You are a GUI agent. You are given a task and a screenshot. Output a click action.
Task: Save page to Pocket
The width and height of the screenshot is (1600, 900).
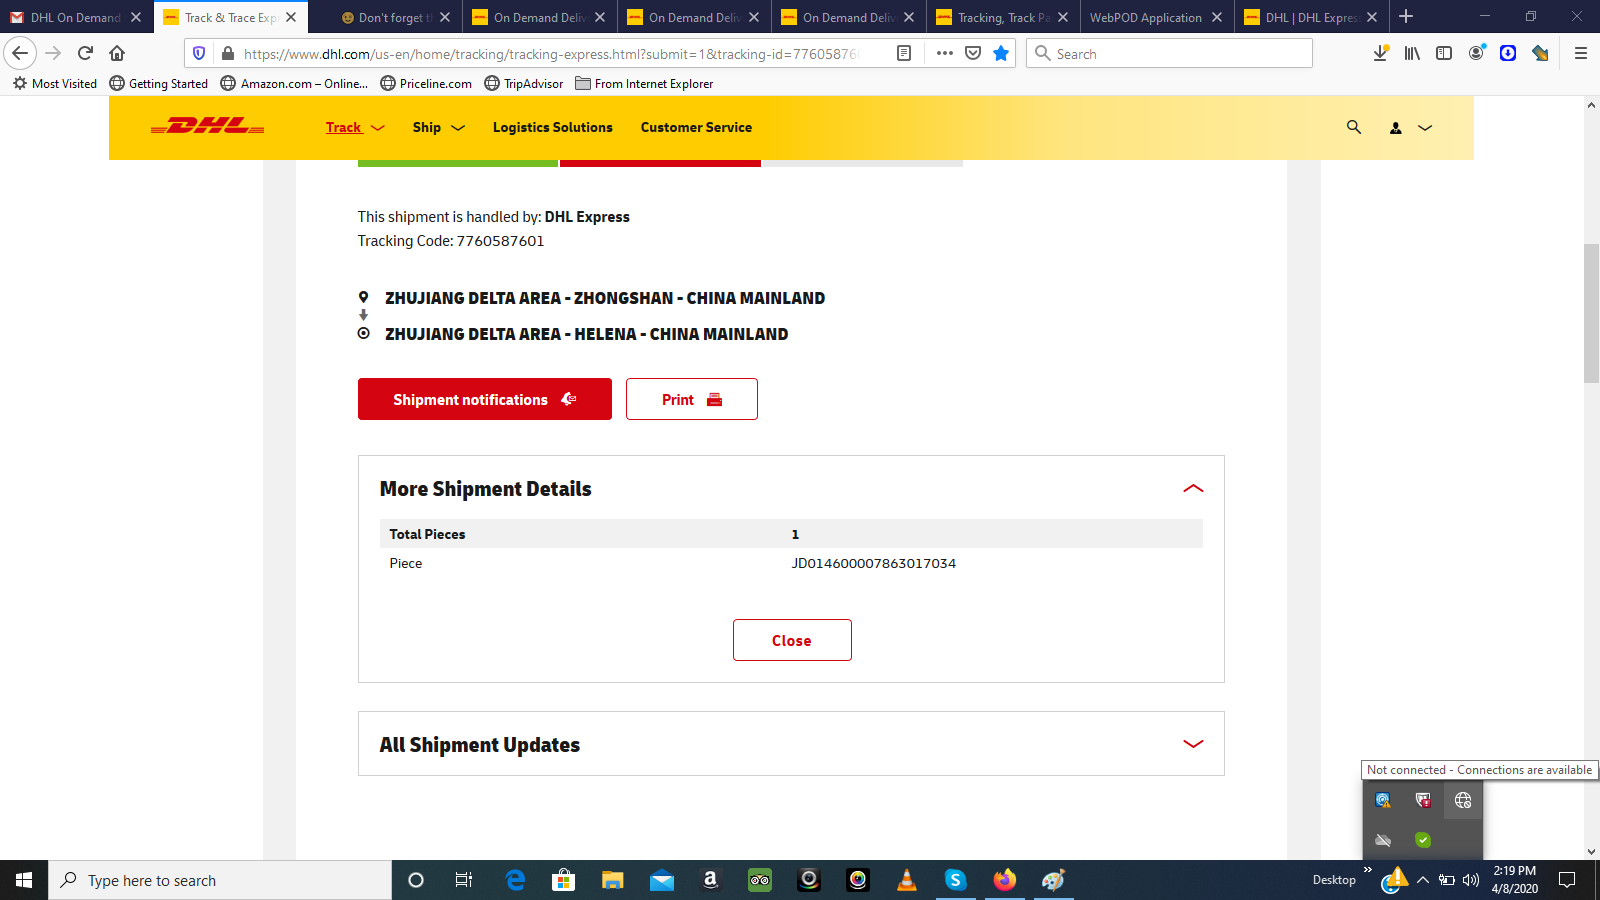click(973, 54)
